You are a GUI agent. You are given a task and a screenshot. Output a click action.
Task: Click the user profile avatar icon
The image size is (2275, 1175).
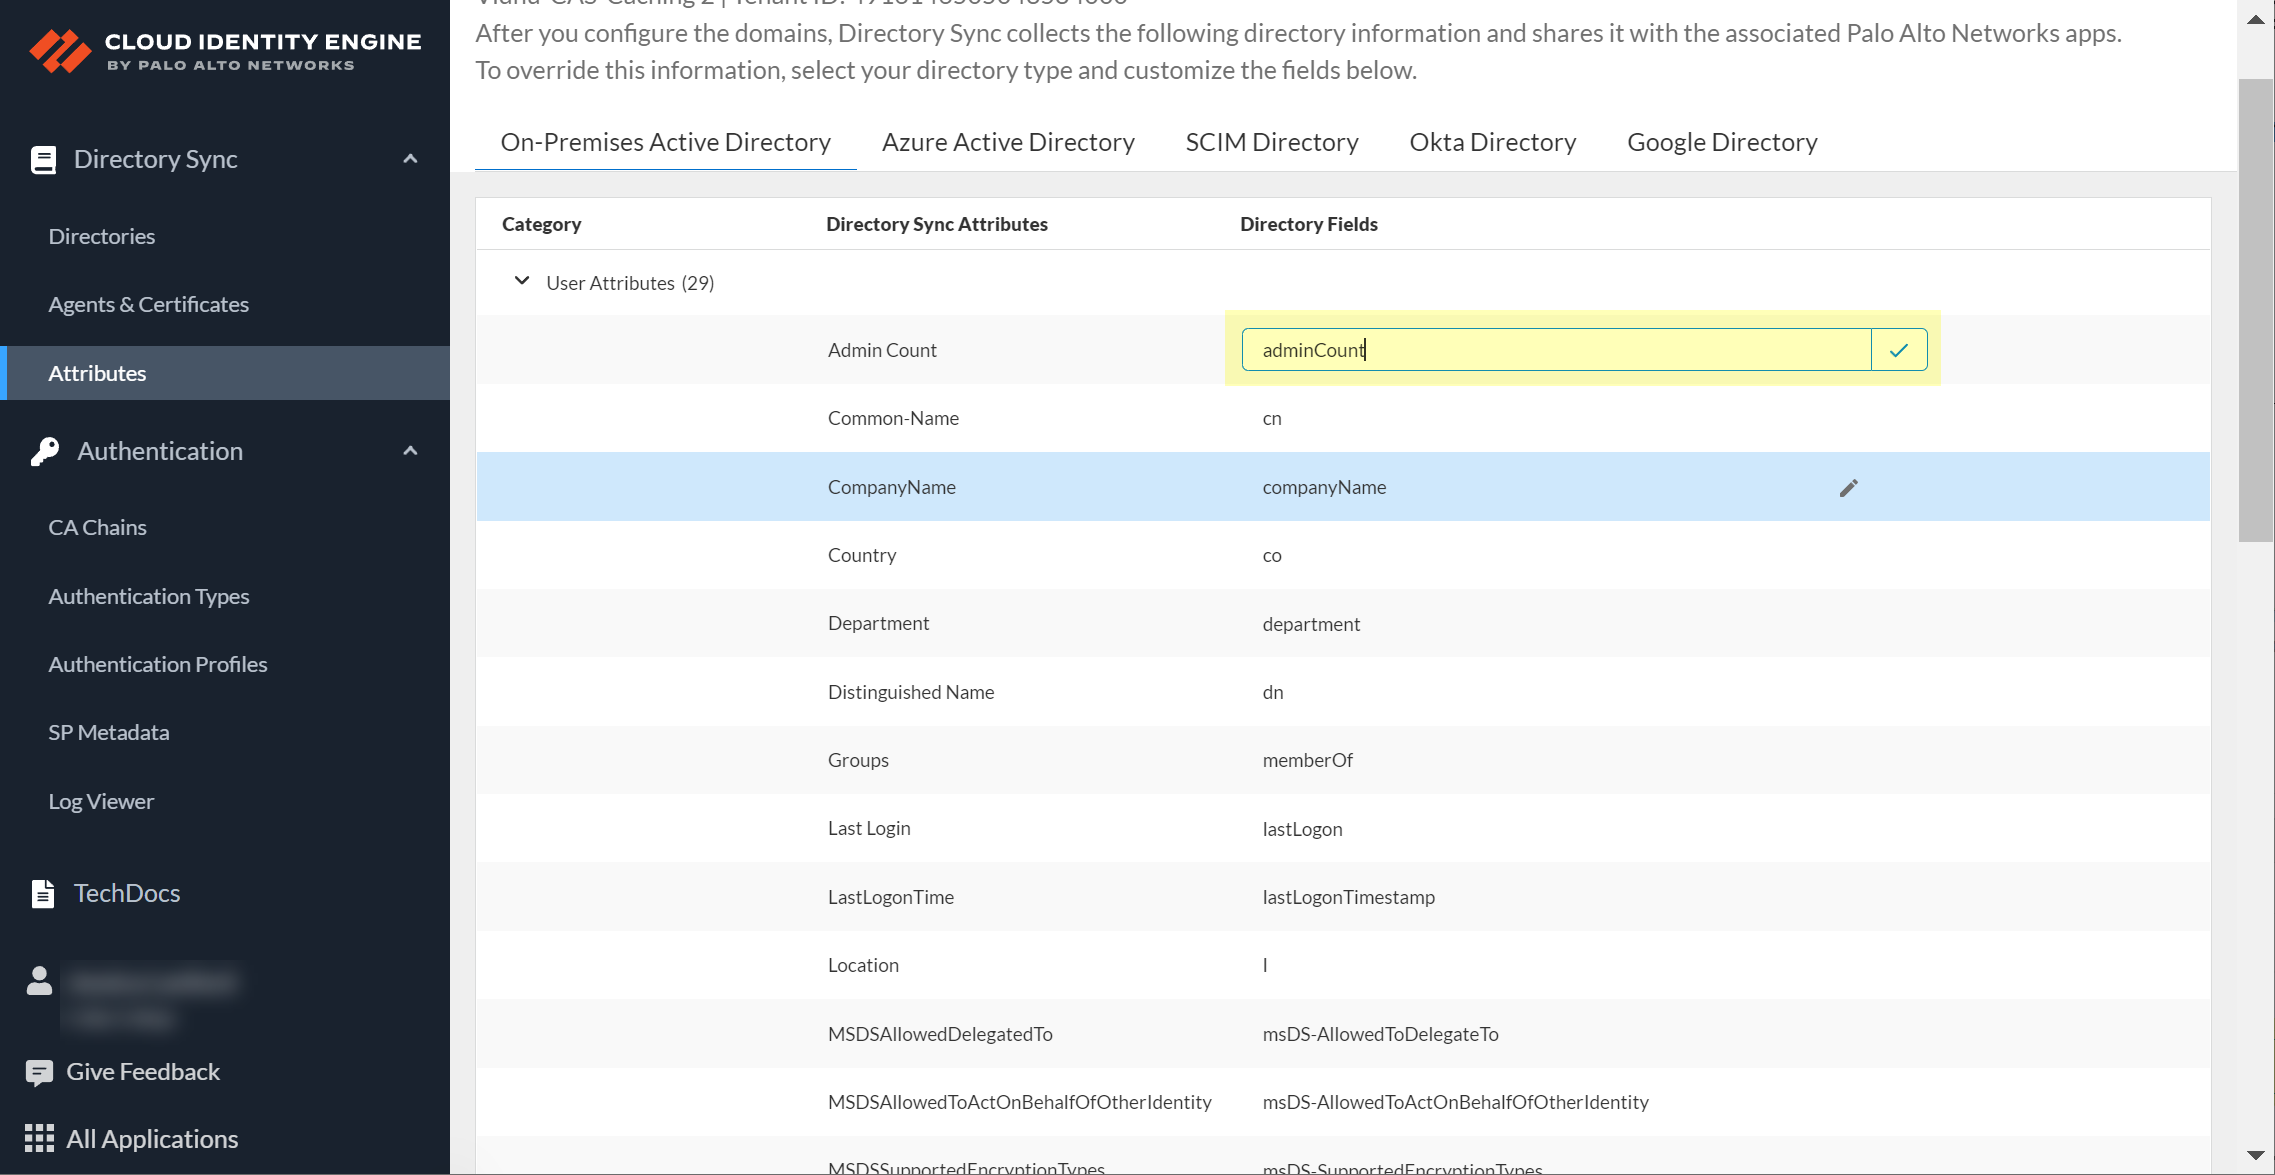39,981
